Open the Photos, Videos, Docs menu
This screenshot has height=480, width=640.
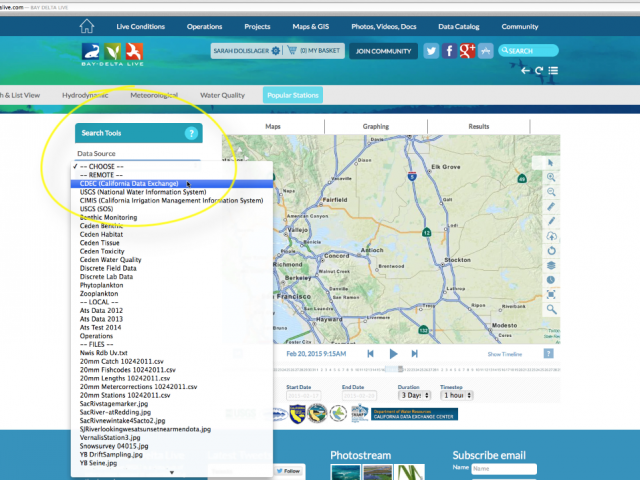point(384,27)
